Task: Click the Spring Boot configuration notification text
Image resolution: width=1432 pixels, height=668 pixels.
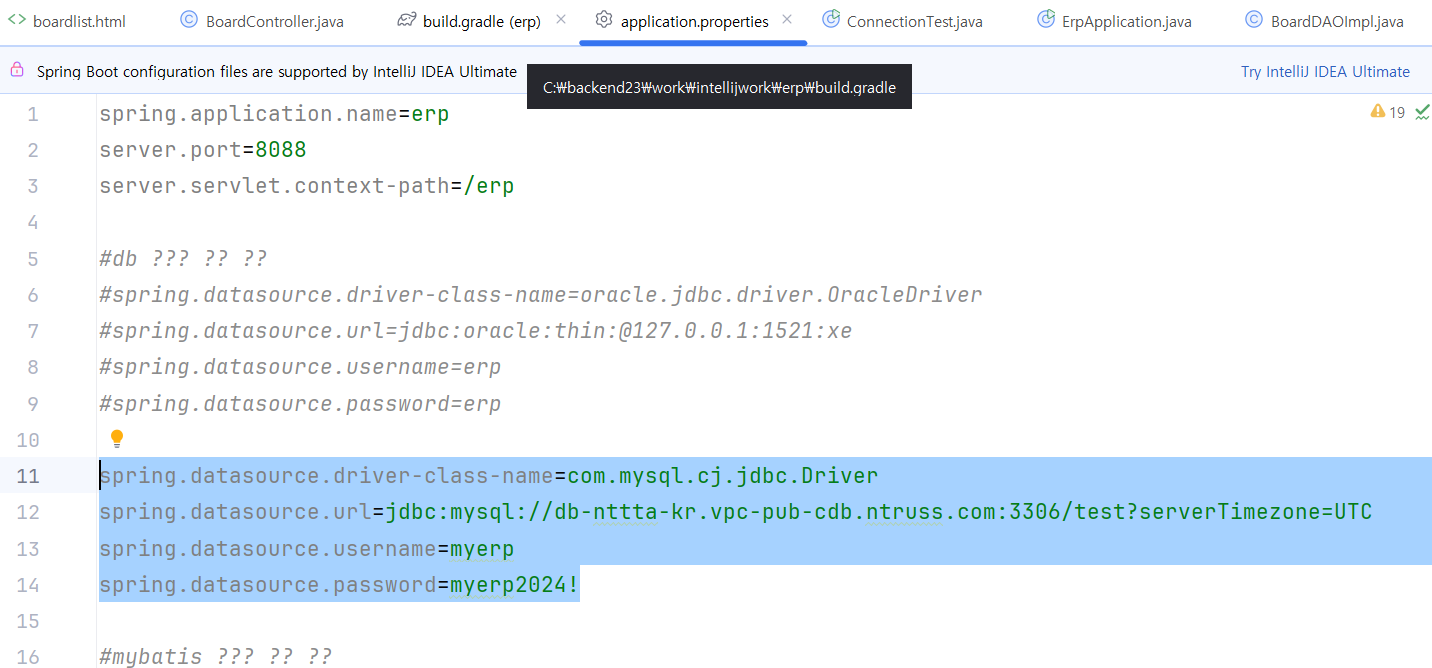Action: tap(277, 71)
